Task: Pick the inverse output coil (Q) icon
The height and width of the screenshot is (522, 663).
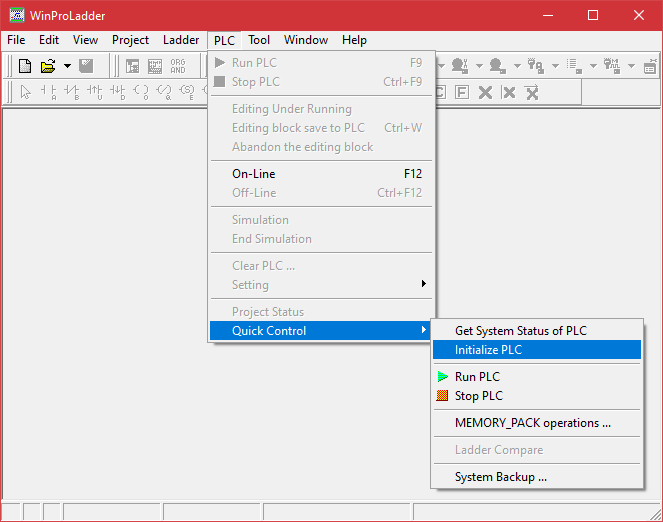Action: (164, 91)
